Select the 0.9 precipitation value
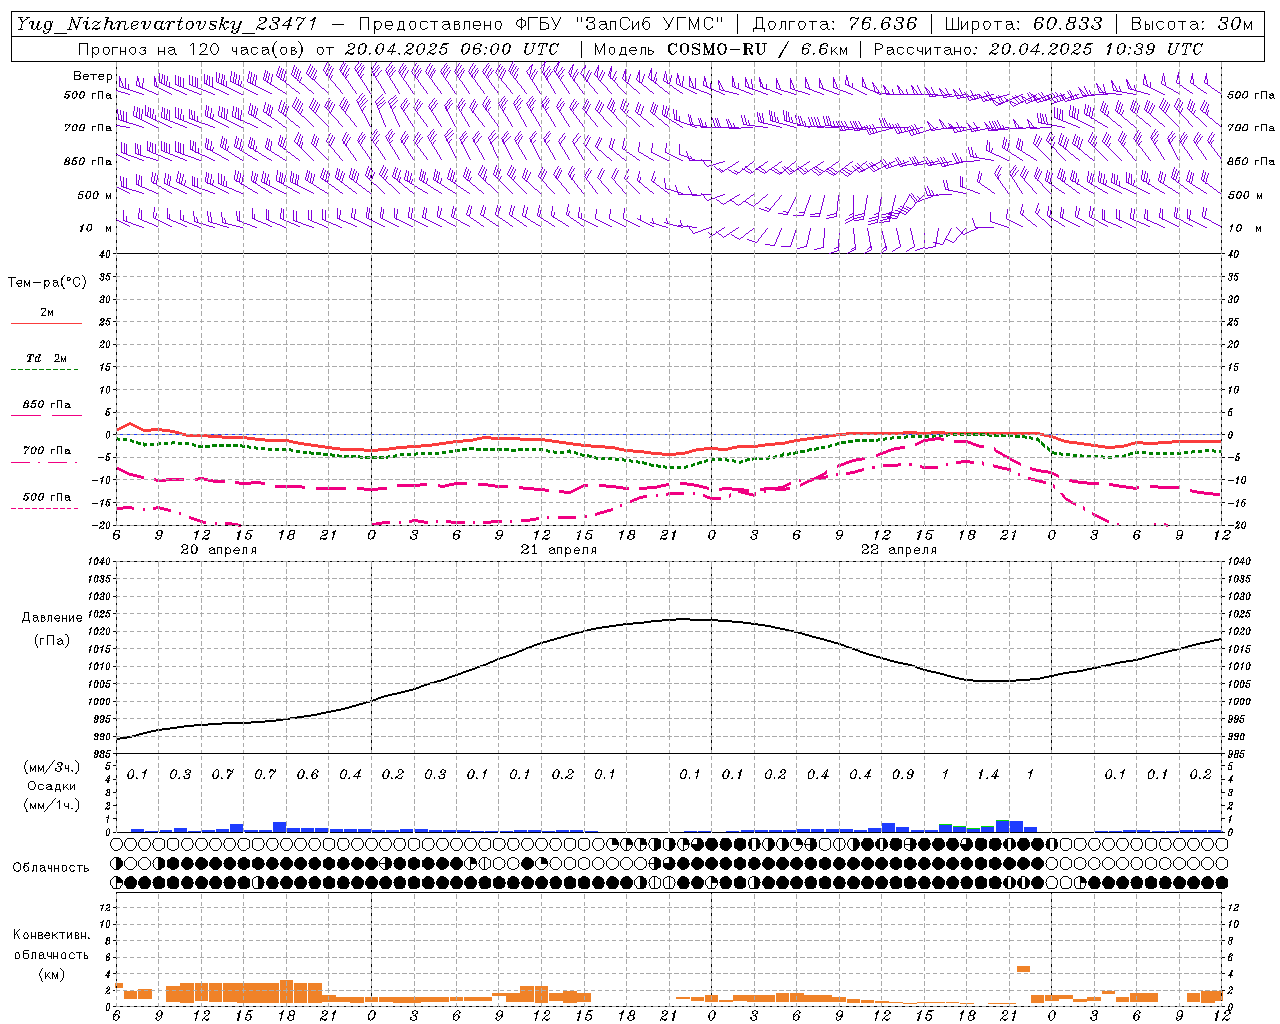1280x1024 pixels. tap(902, 775)
